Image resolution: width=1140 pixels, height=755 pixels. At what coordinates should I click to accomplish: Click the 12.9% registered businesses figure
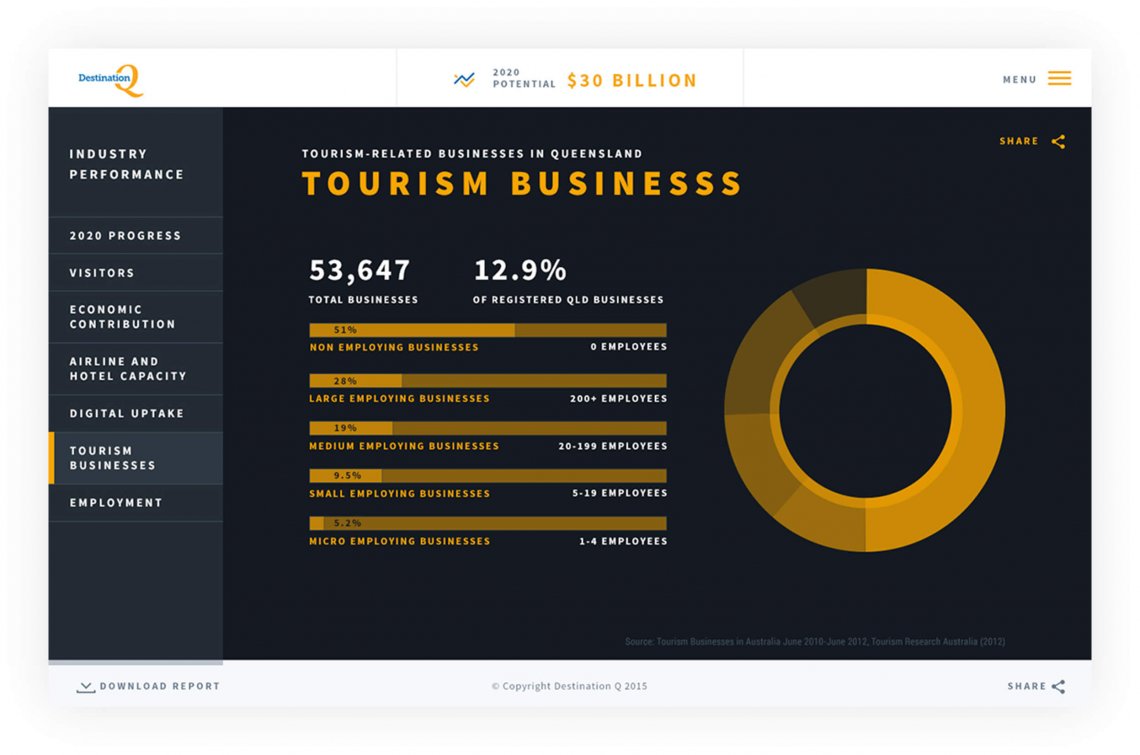(x=520, y=270)
